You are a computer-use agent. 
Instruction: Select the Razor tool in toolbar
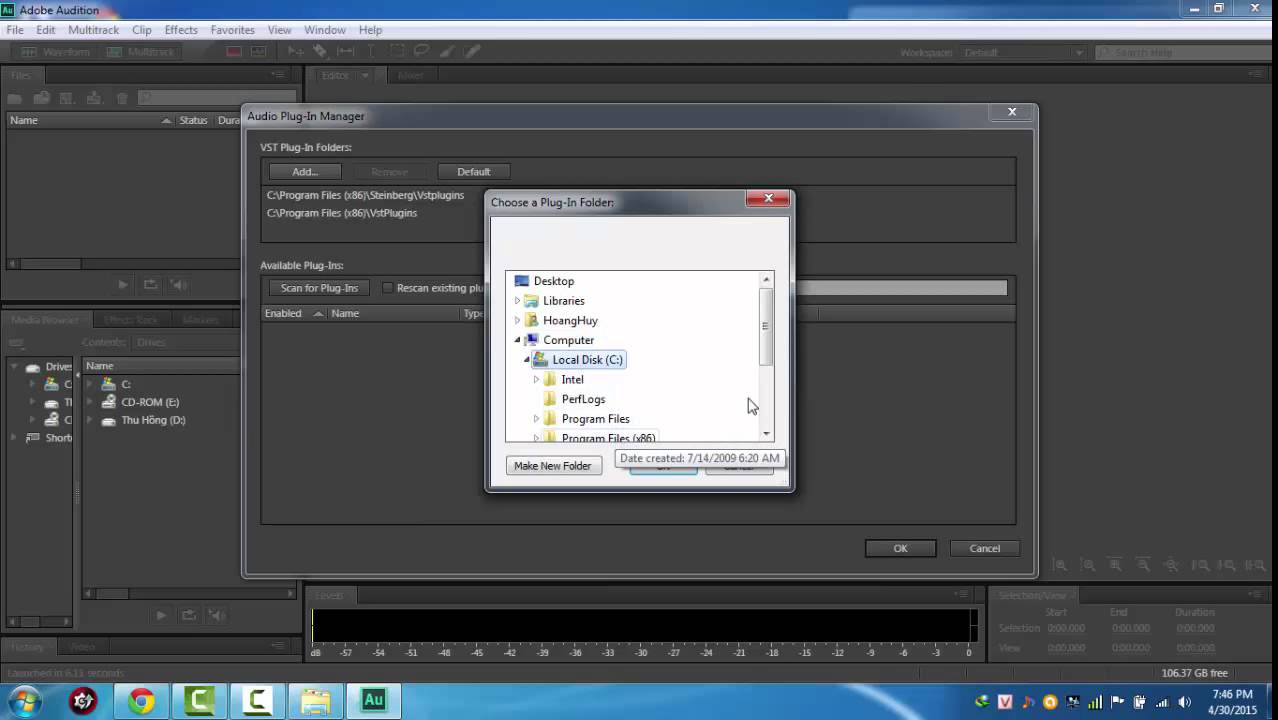pyautogui.click(x=320, y=51)
